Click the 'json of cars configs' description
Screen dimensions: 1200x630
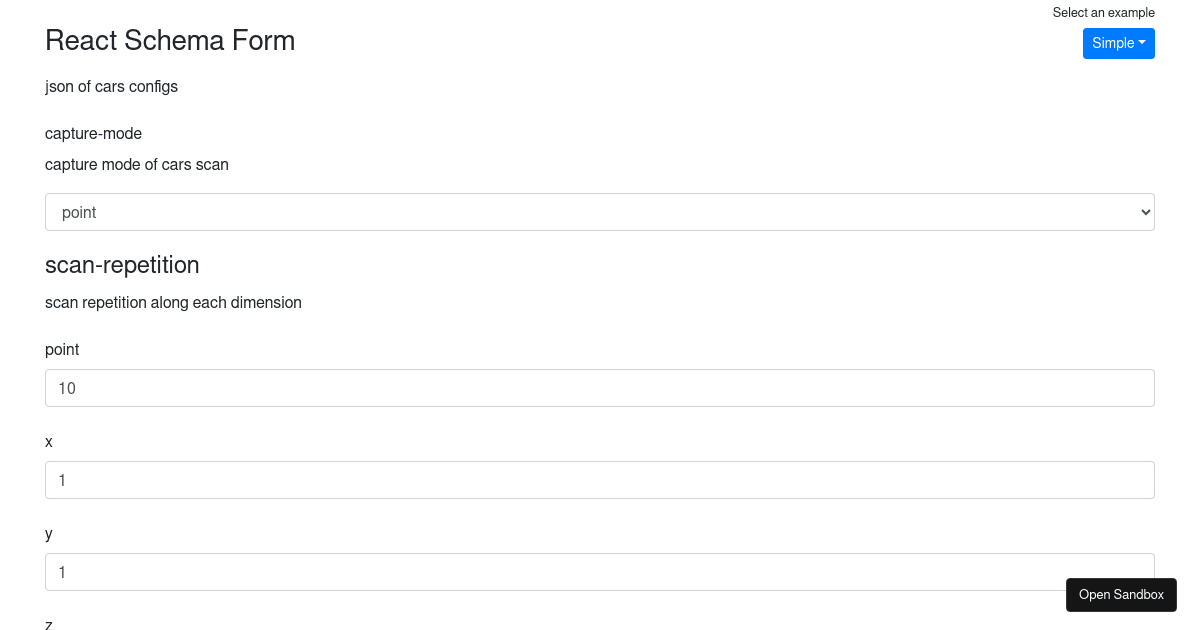[111, 86]
